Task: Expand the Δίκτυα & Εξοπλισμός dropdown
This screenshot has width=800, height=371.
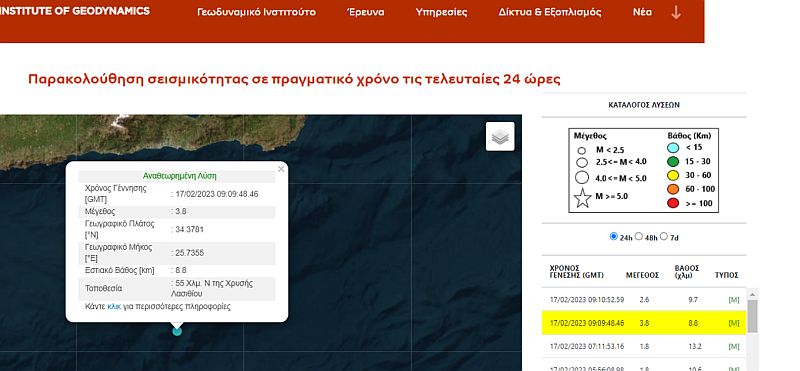Action: 550,12
